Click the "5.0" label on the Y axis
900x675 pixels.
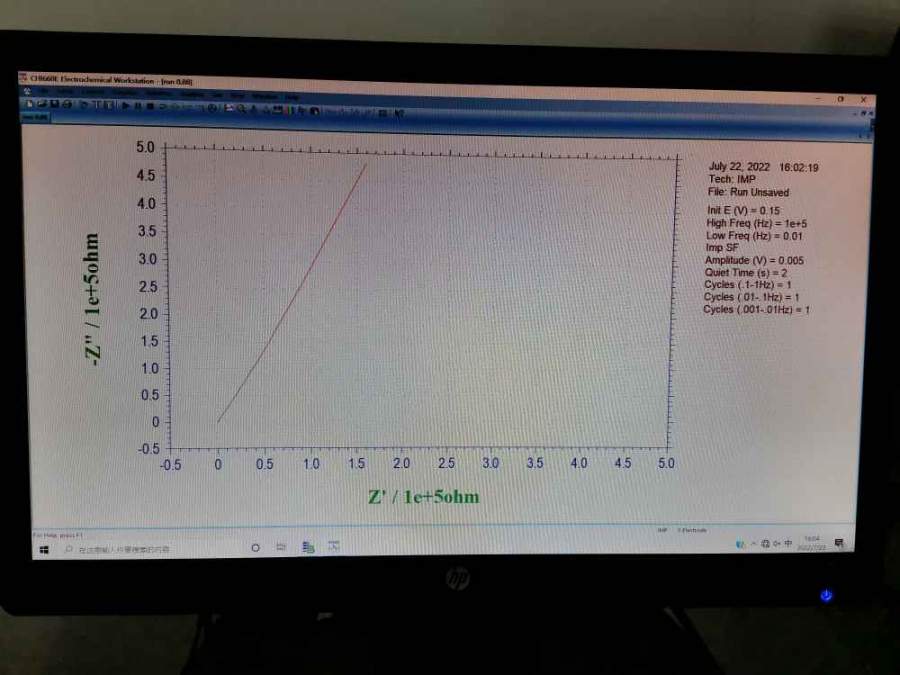[x=145, y=147]
